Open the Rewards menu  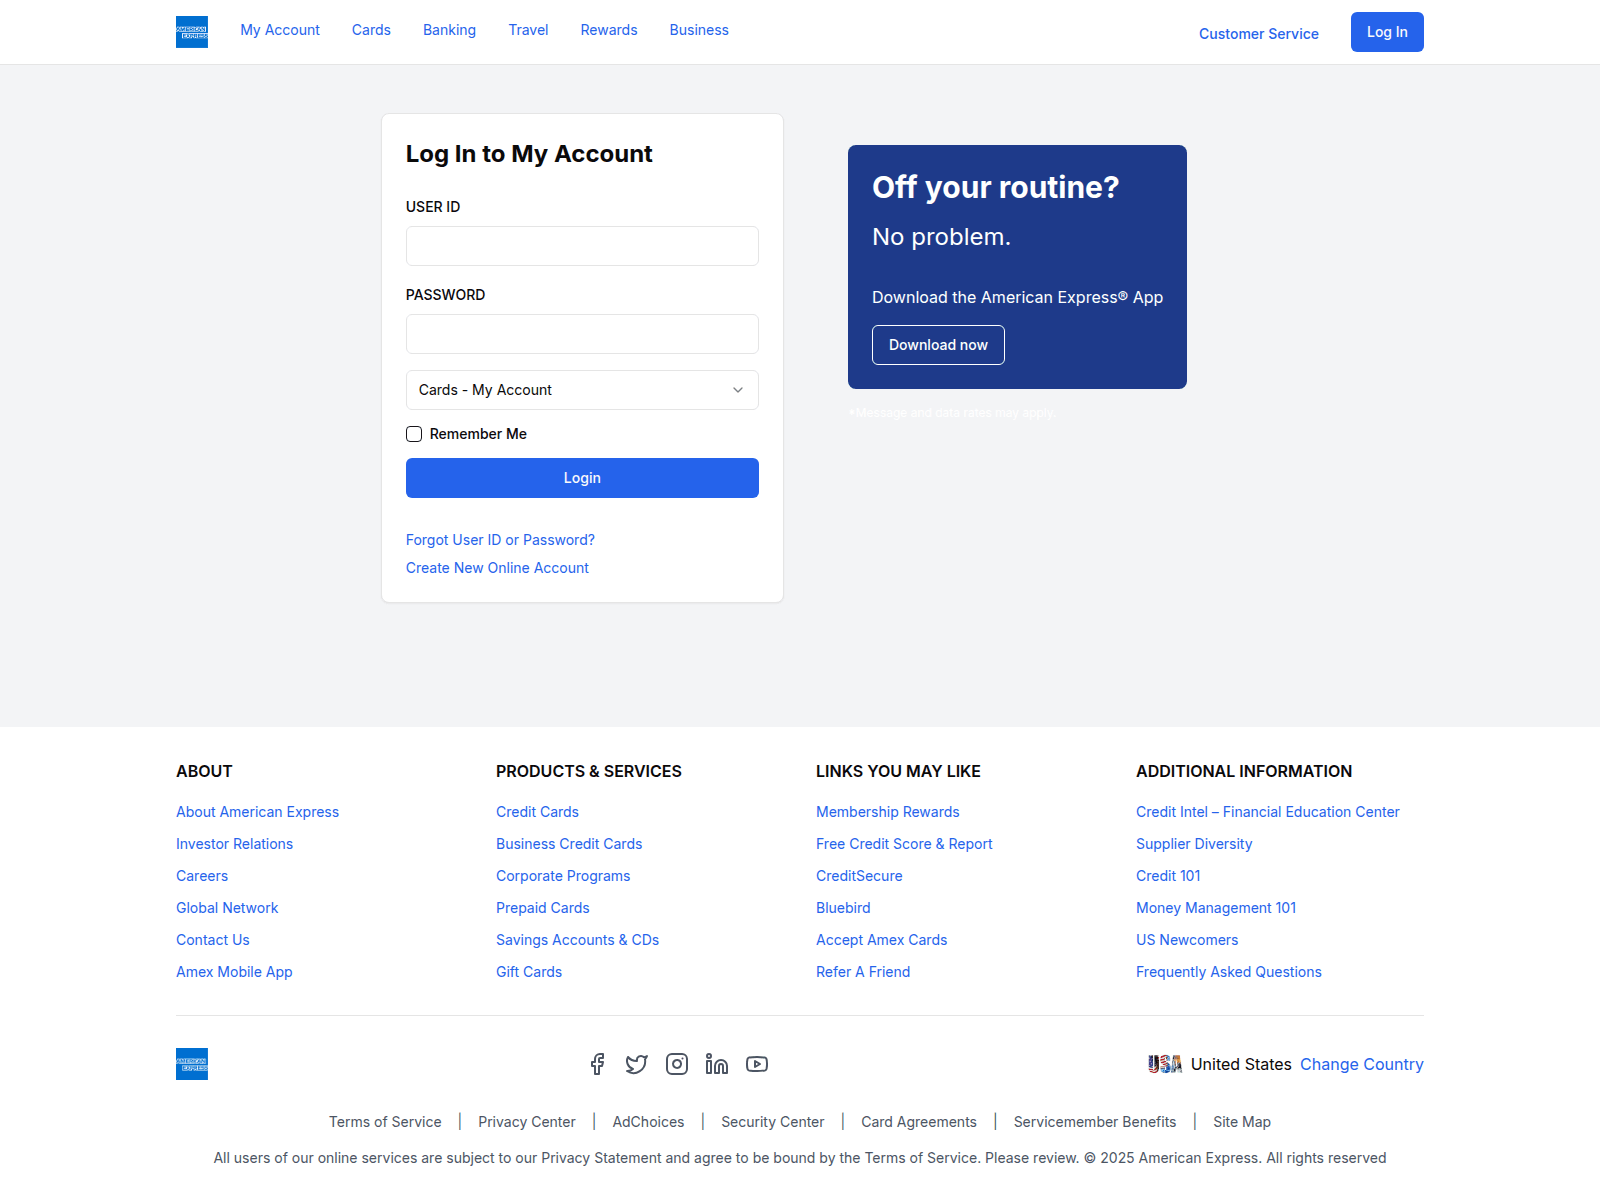pos(609,30)
